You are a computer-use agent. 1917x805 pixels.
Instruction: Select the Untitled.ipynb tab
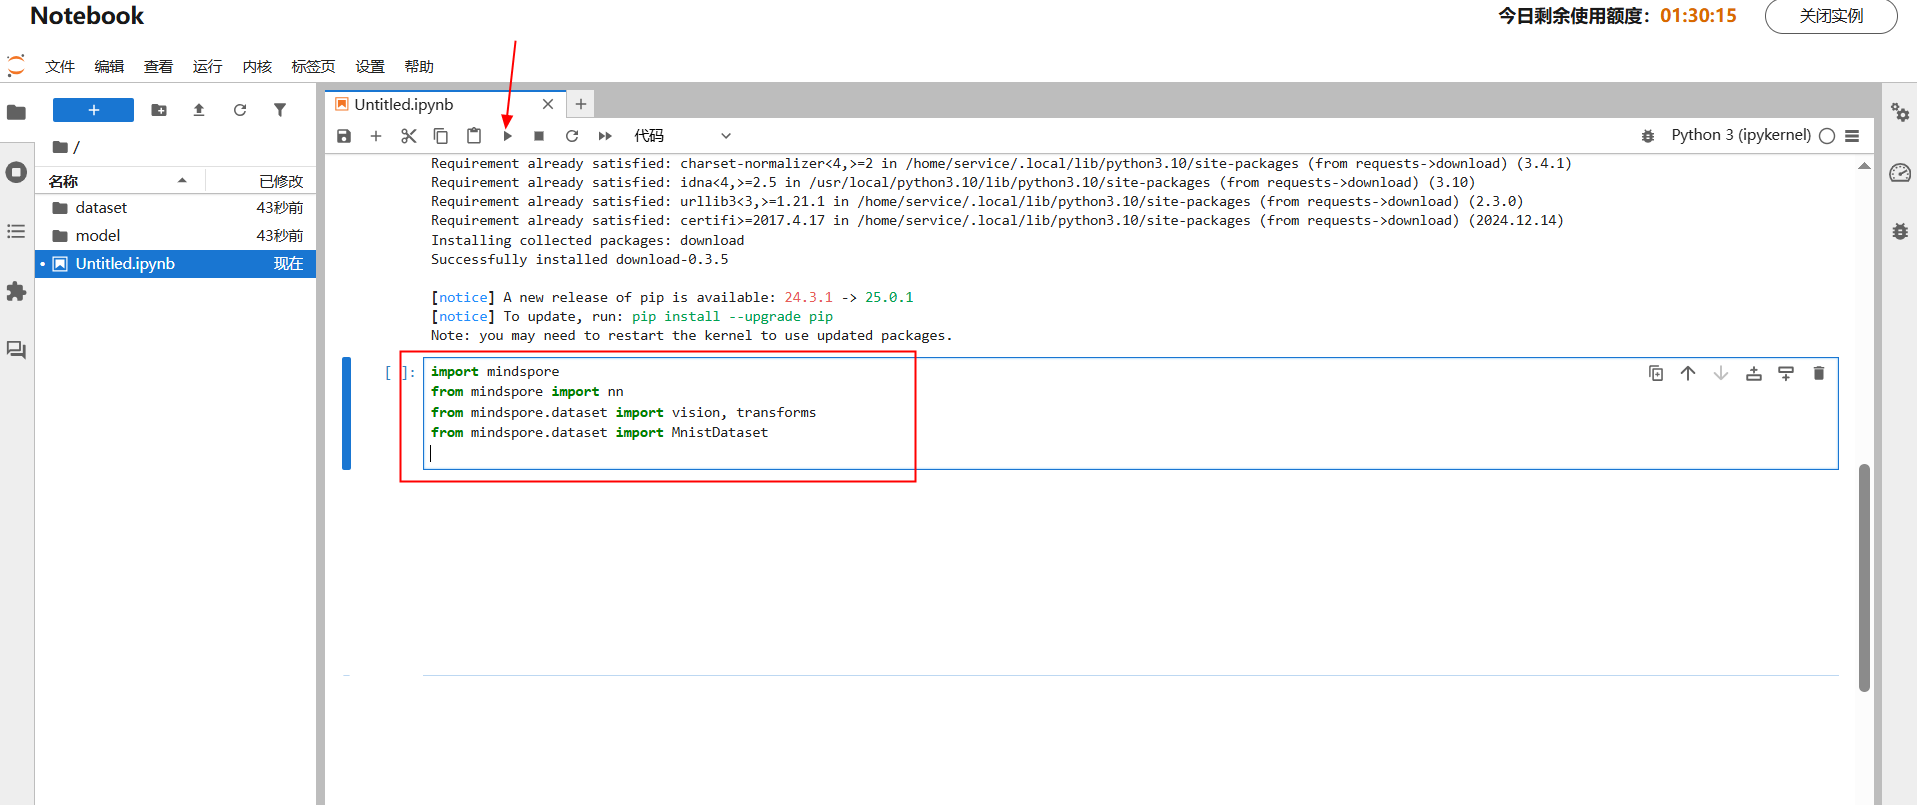(x=404, y=104)
